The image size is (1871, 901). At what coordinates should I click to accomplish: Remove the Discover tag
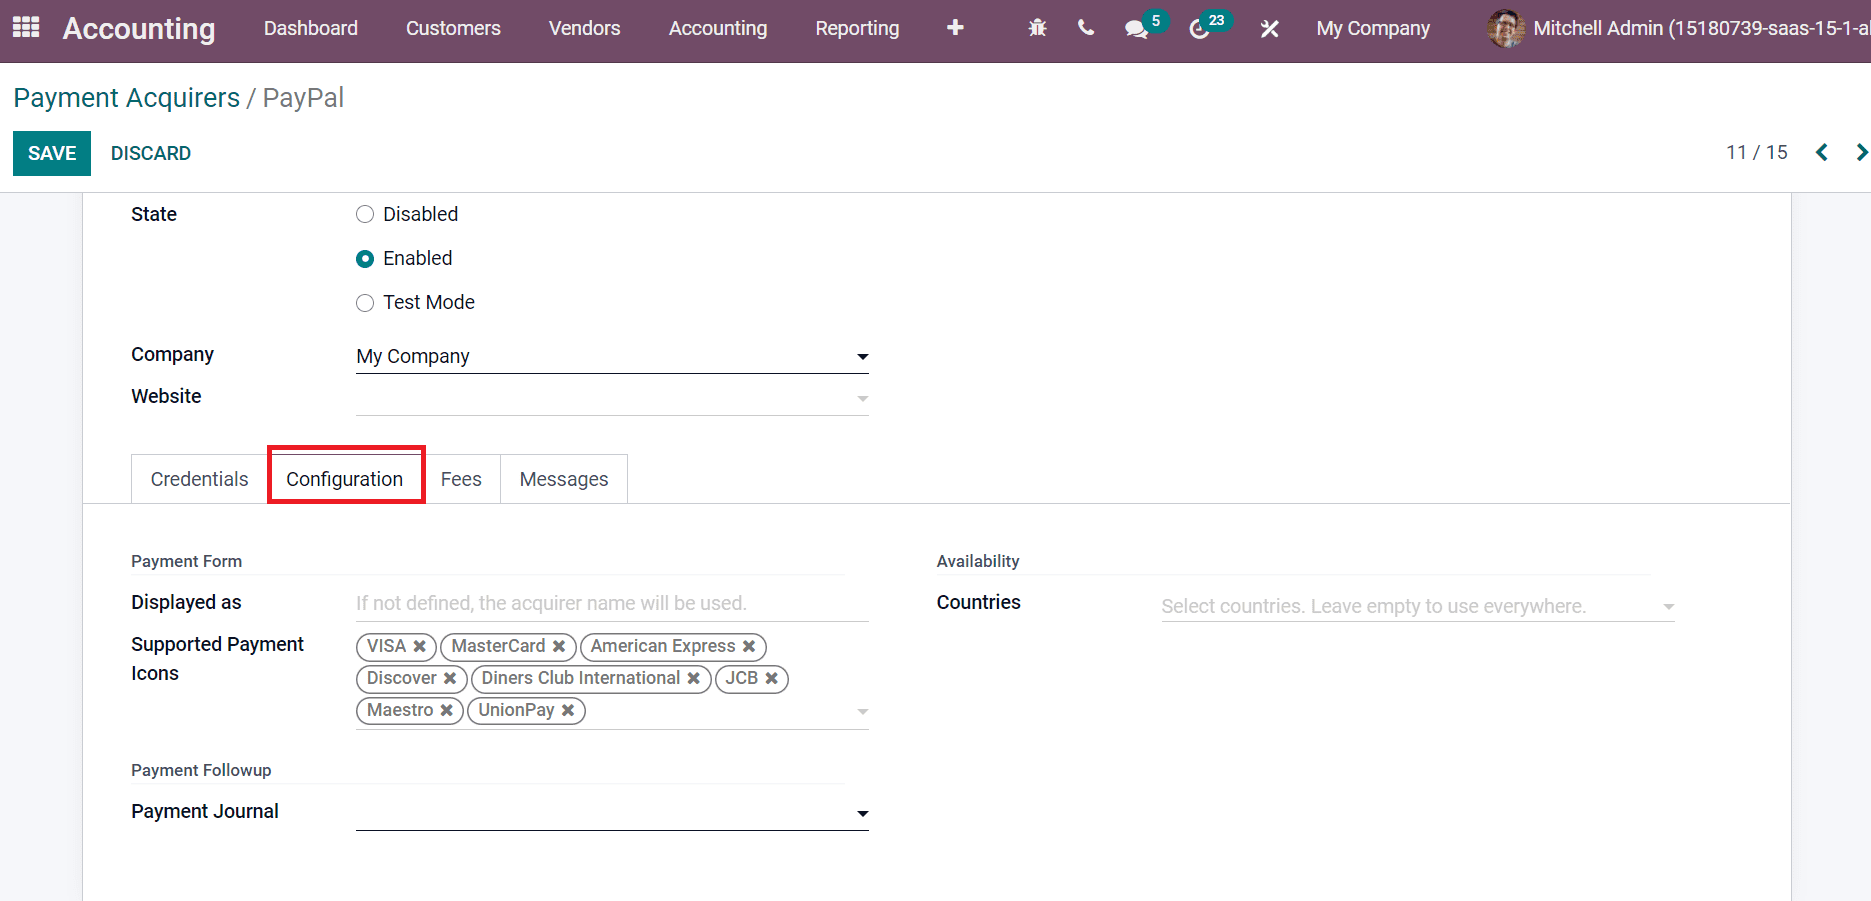point(450,679)
